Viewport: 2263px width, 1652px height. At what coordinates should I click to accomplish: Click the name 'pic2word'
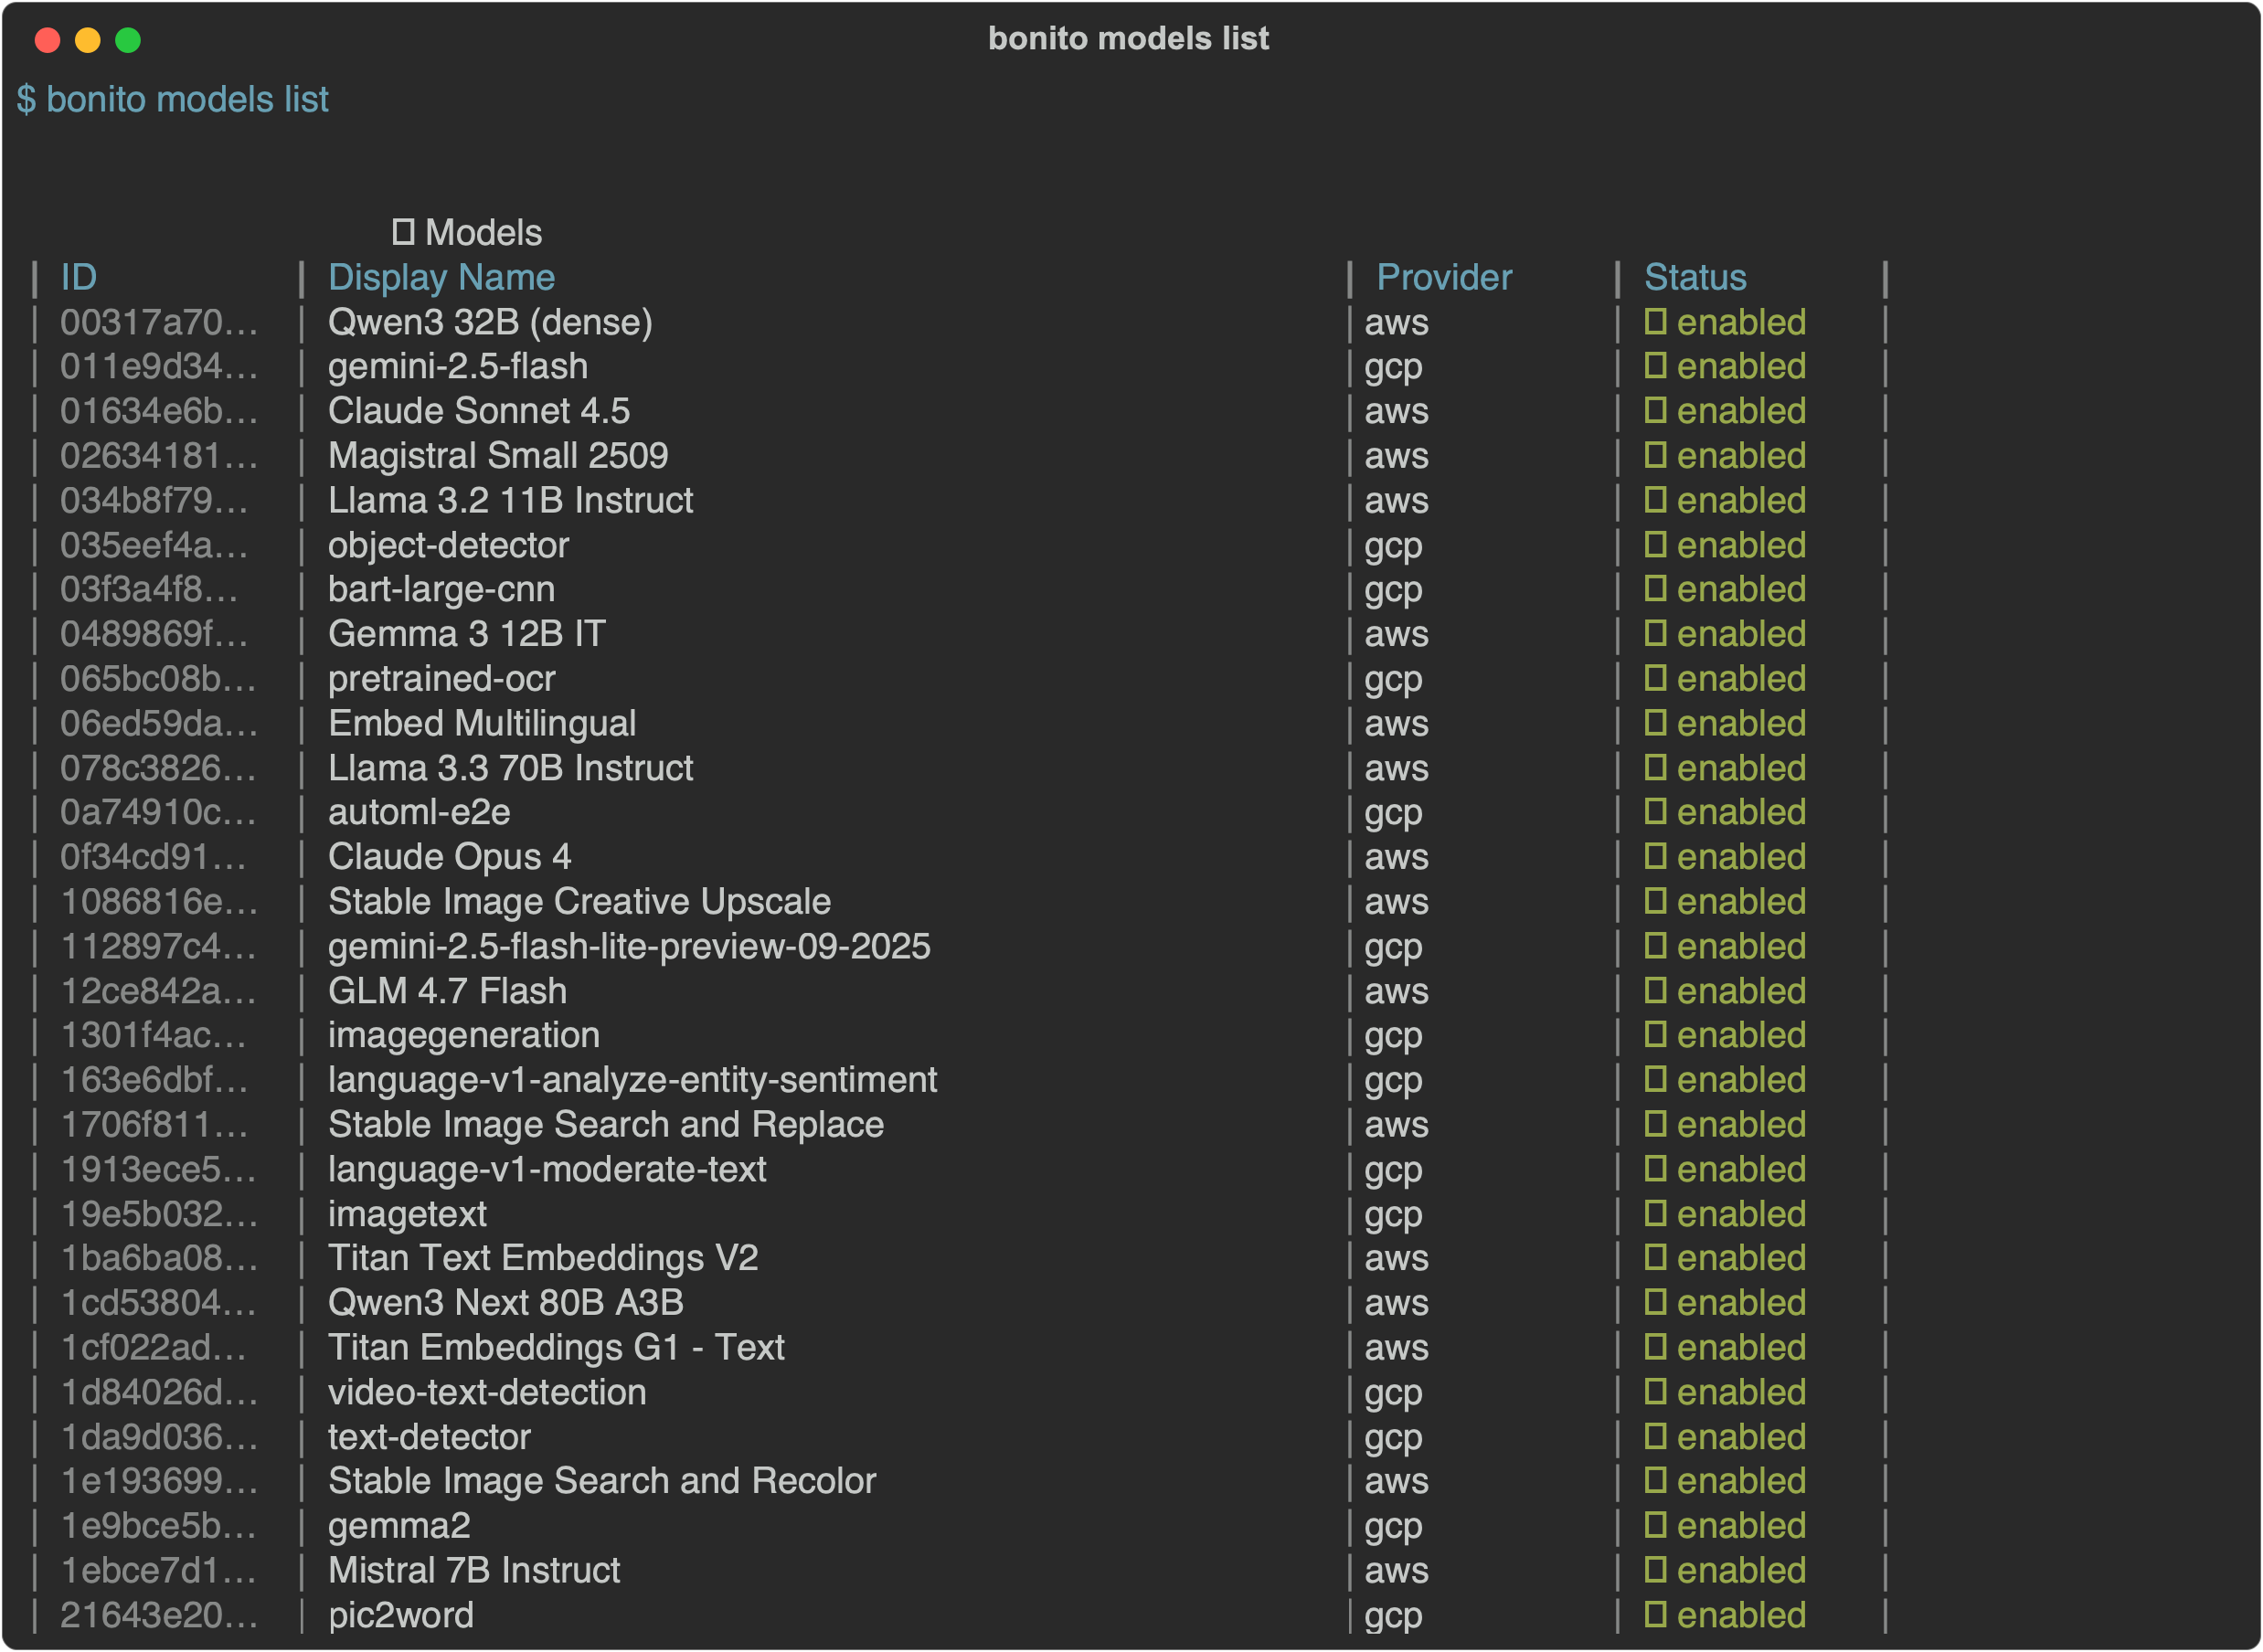click(x=401, y=1616)
